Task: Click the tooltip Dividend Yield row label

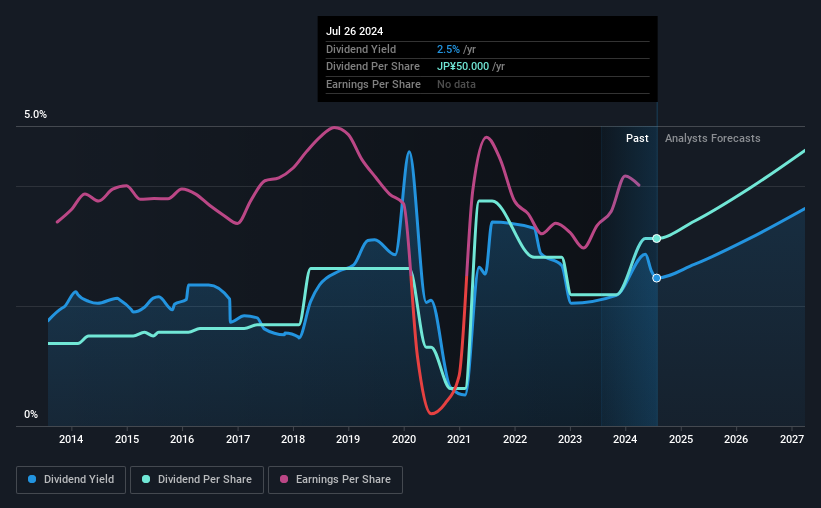Action: point(361,49)
